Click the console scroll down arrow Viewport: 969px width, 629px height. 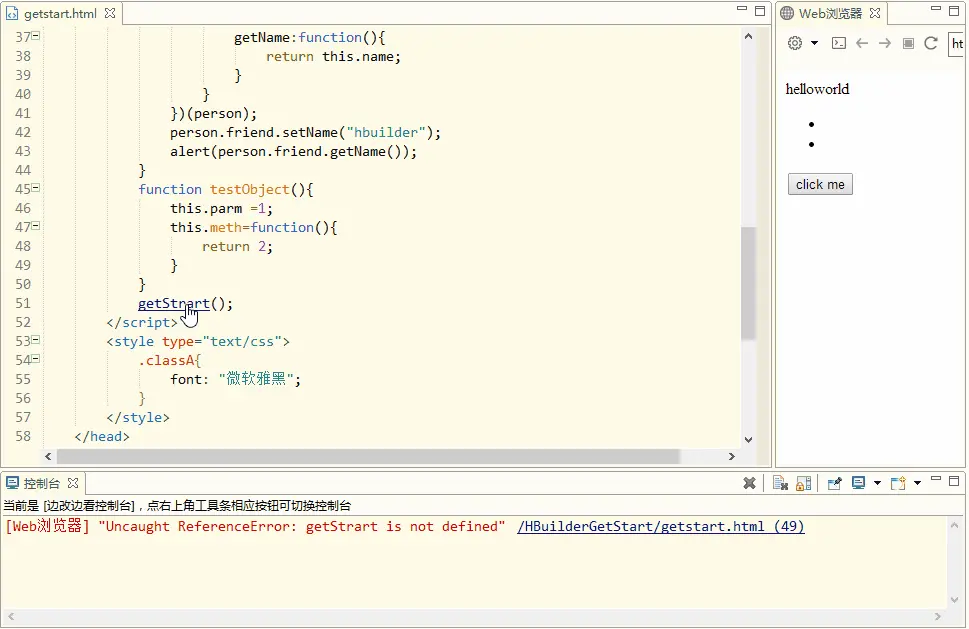click(955, 600)
